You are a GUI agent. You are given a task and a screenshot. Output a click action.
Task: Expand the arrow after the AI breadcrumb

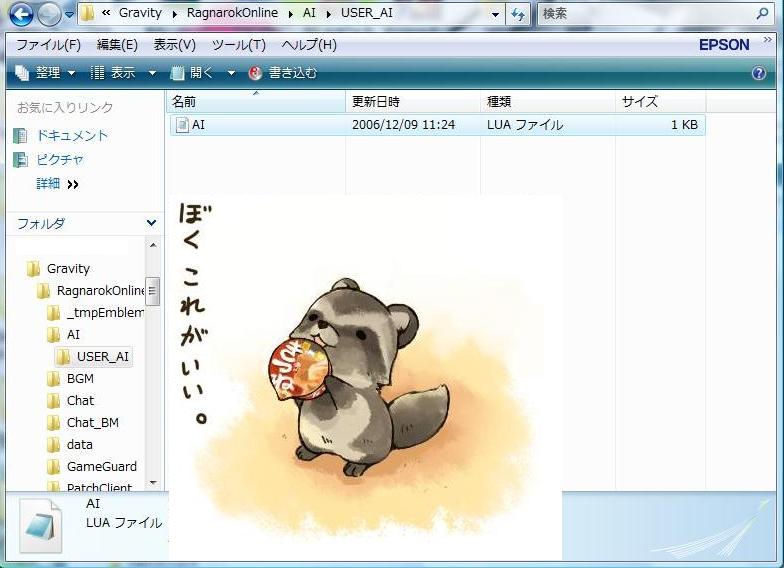(x=328, y=14)
